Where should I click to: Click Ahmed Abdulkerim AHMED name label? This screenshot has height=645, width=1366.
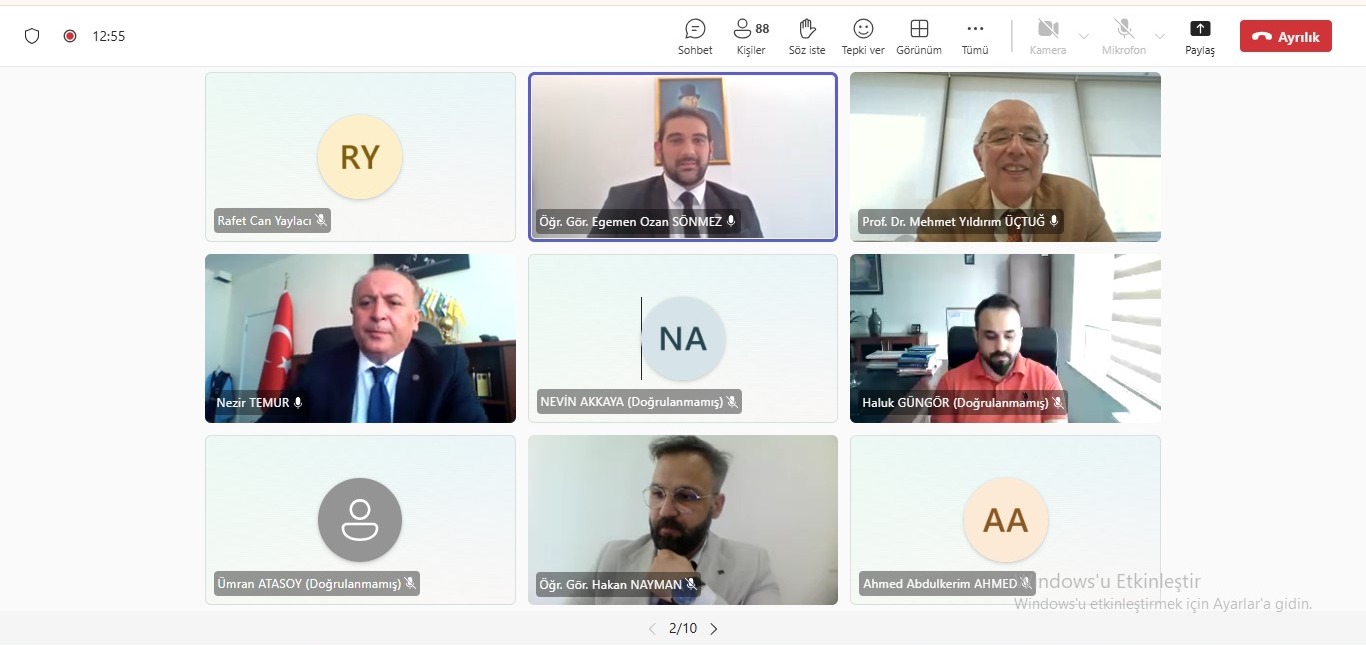click(939, 584)
